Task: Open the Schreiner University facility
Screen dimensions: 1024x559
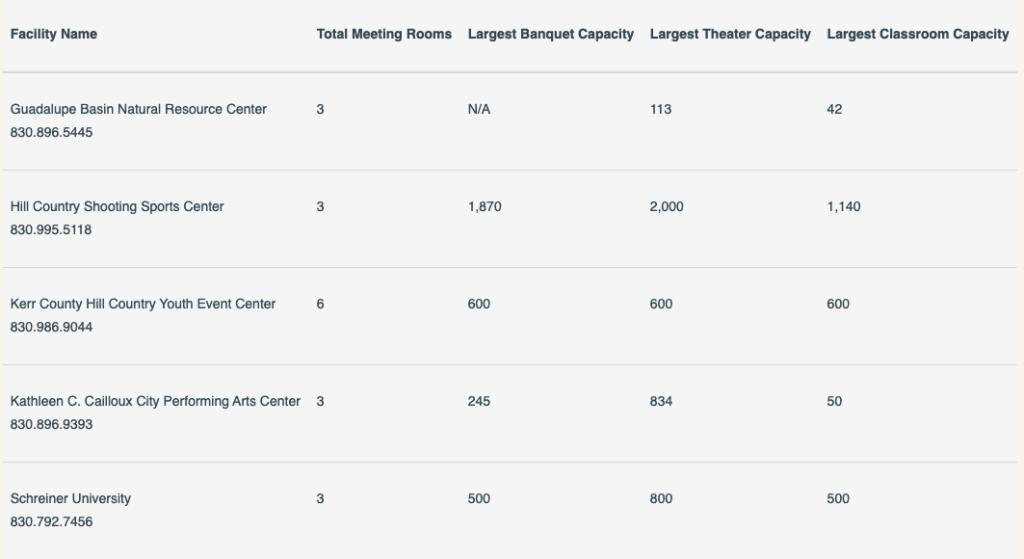Action: pos(70,498)
